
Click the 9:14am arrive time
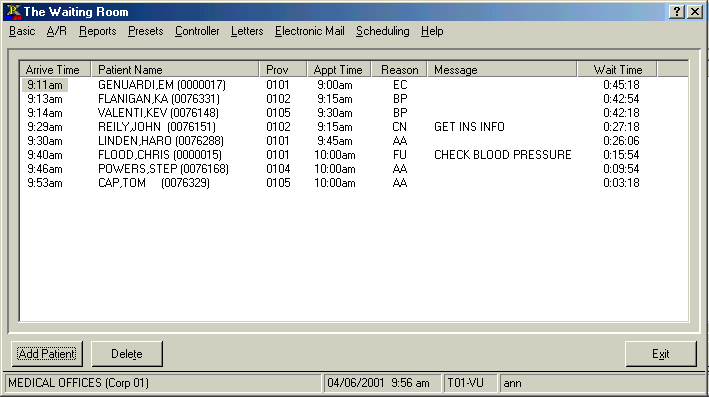tap(45, 113)
